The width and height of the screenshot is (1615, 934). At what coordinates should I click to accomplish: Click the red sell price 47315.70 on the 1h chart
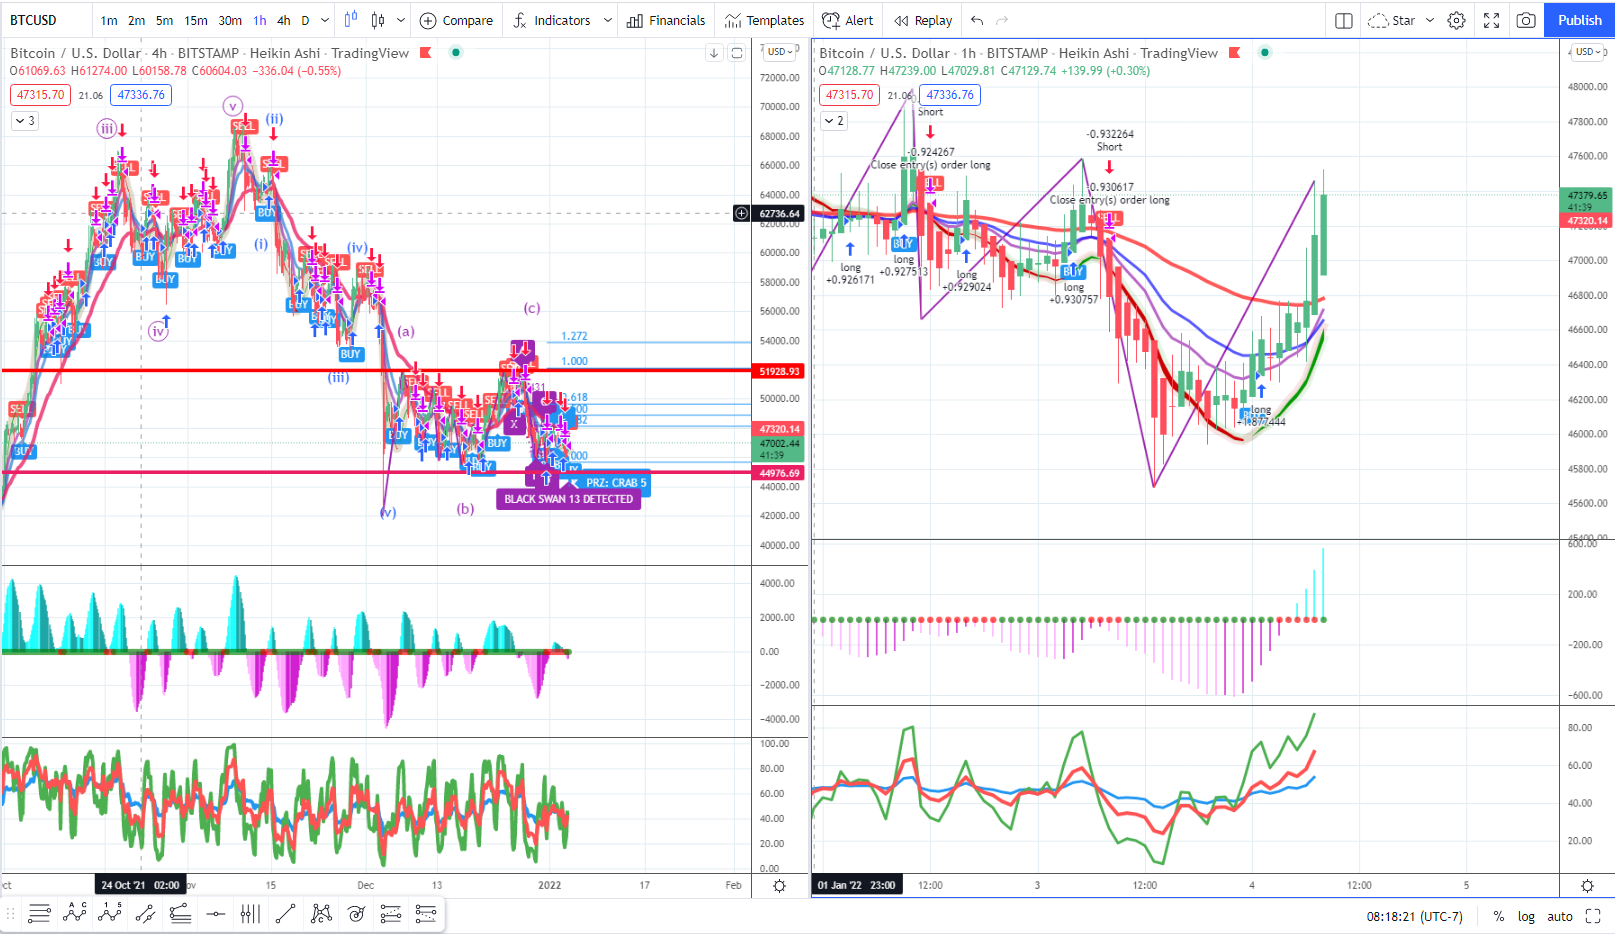click(849, 95)
